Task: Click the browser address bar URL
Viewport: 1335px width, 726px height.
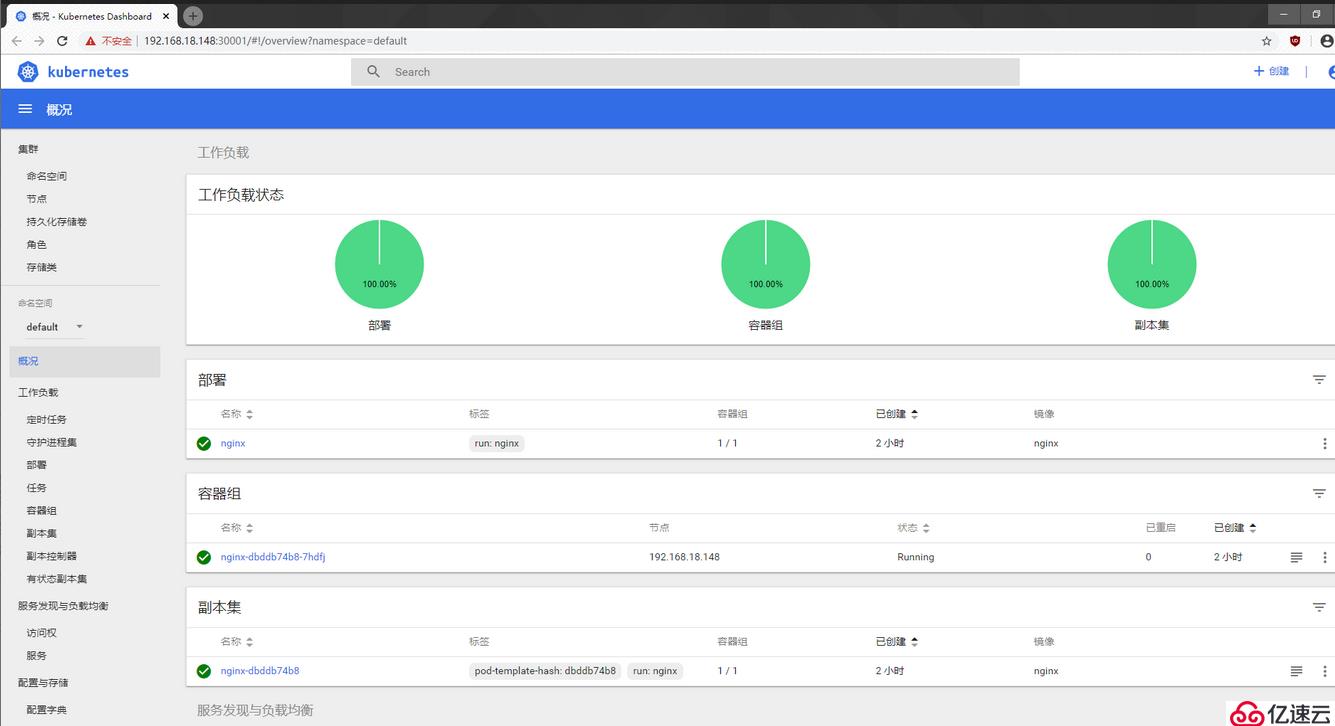Action: 275,41
